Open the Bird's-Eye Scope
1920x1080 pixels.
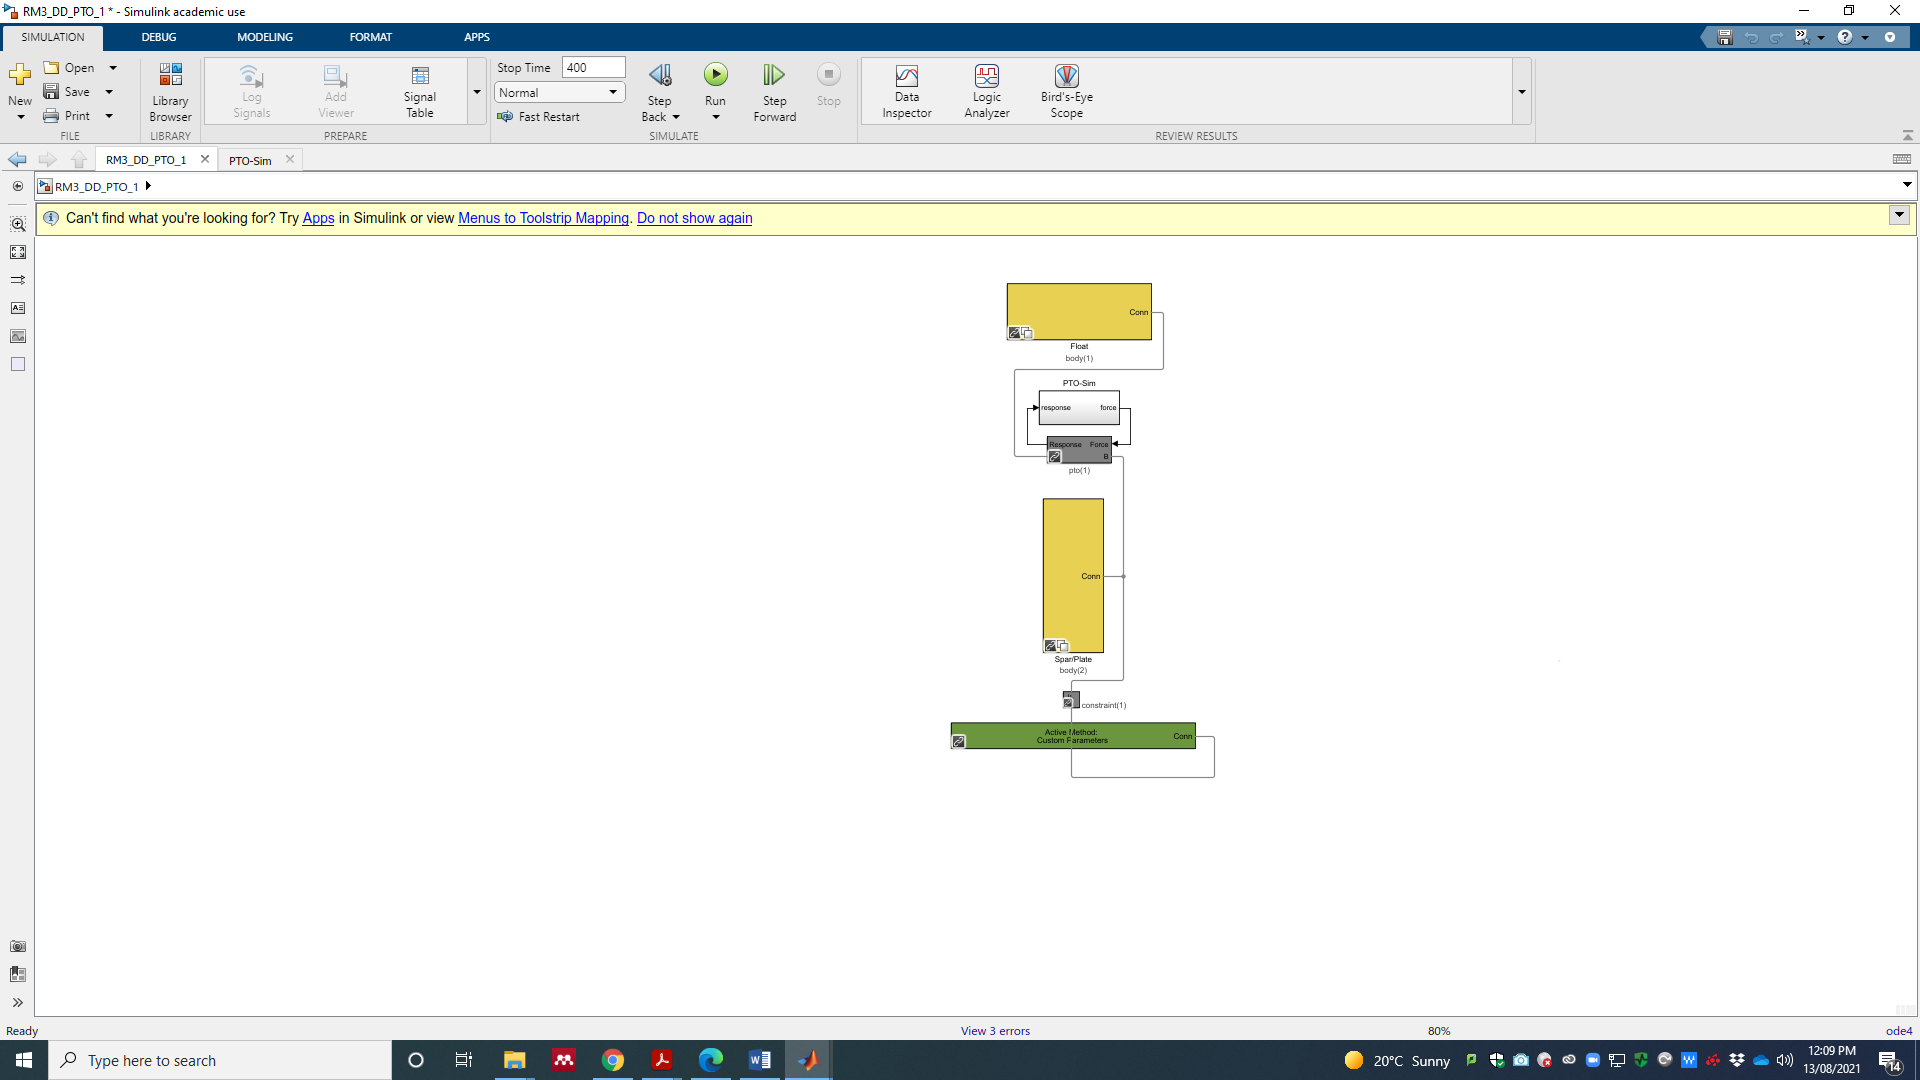point(1066,90)
